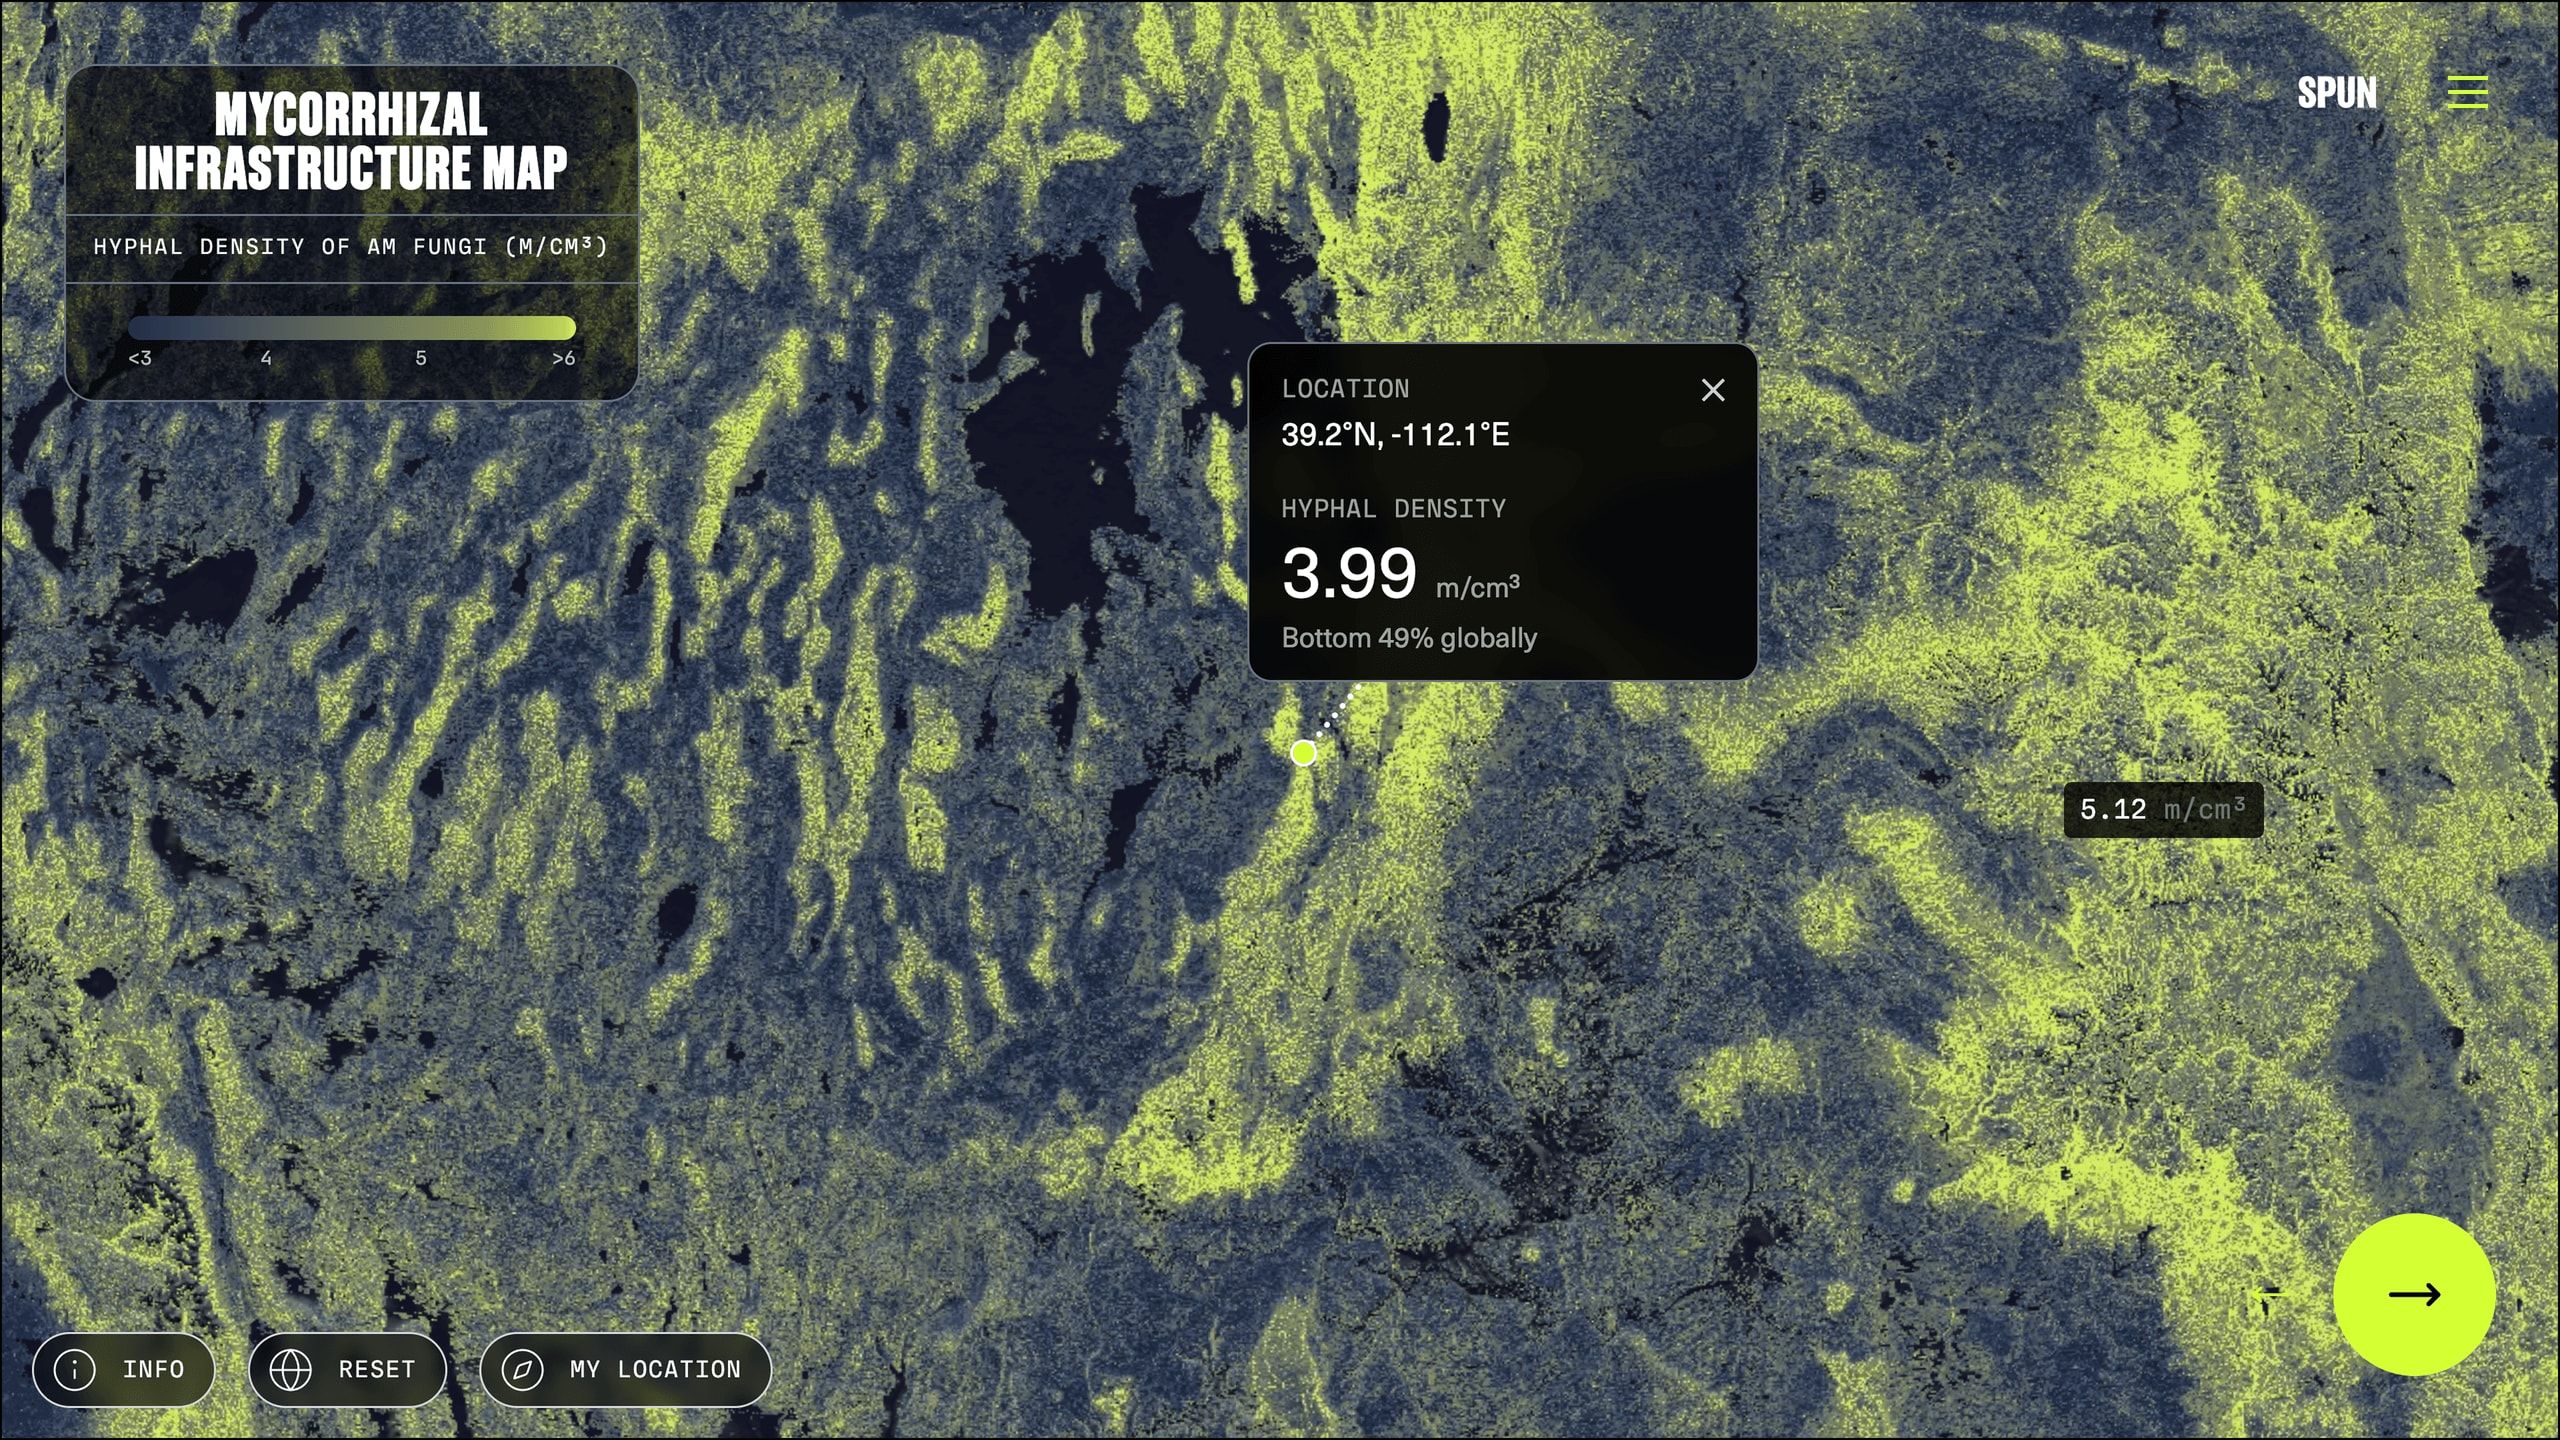Close the location info popup
Screen dimensions: 2560x1440
coord(1713,390)
